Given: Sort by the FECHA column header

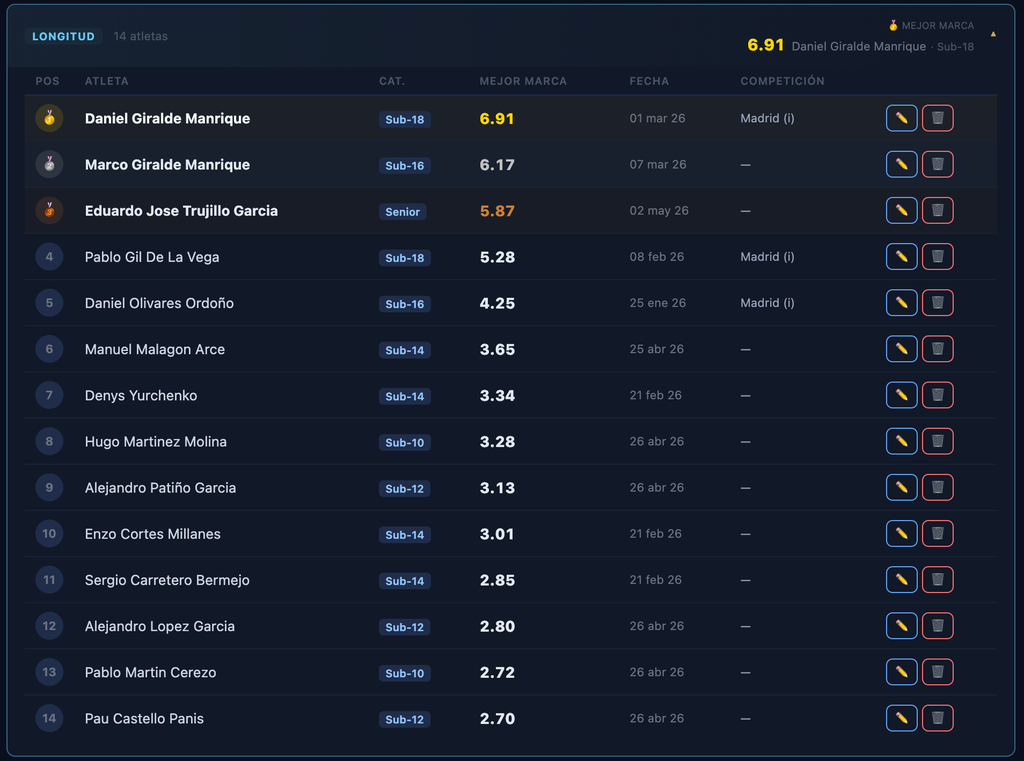Looking at the screenshot, I should point(649,81).
